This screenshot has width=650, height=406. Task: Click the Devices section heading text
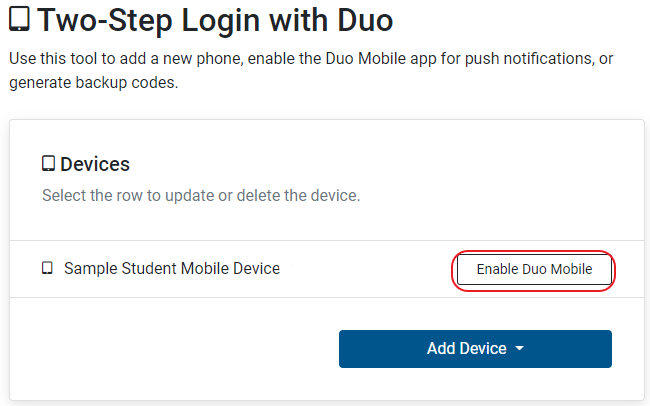click(95, 164)
